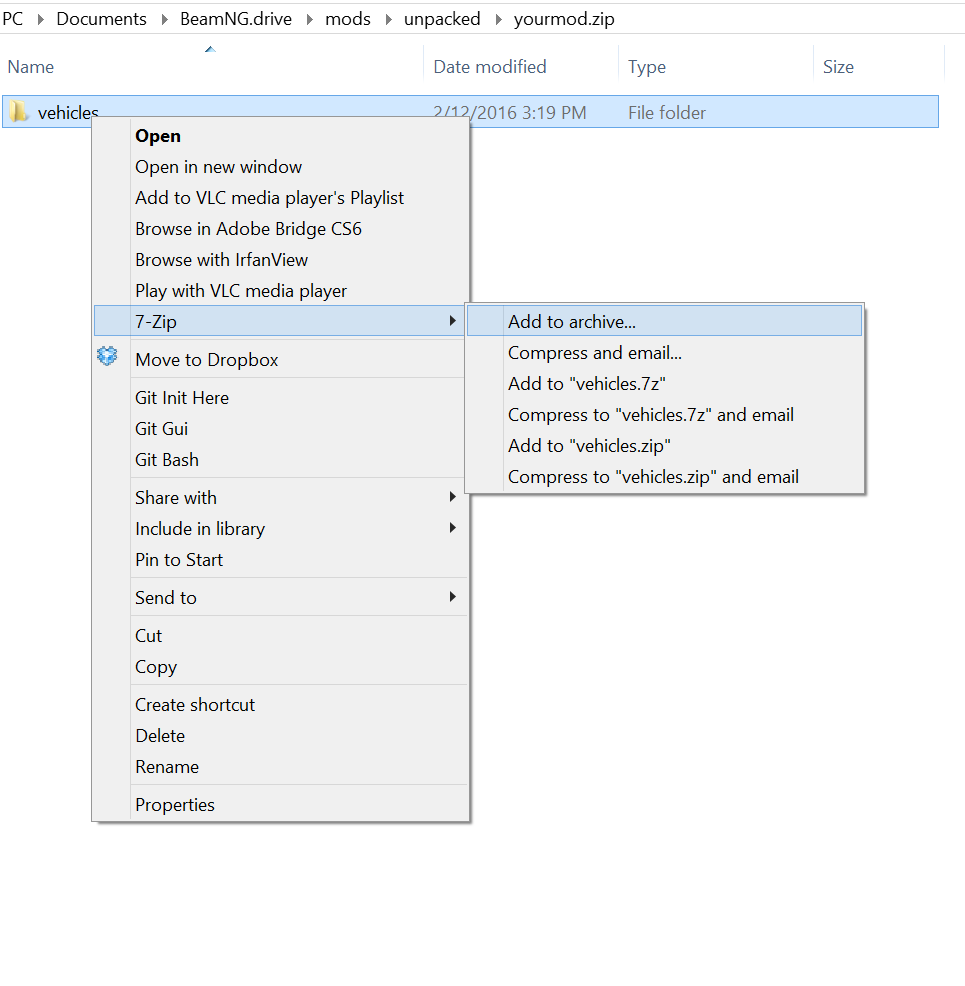965x986 pixels.
Task: Open Include in library entry
Action: 280,529
